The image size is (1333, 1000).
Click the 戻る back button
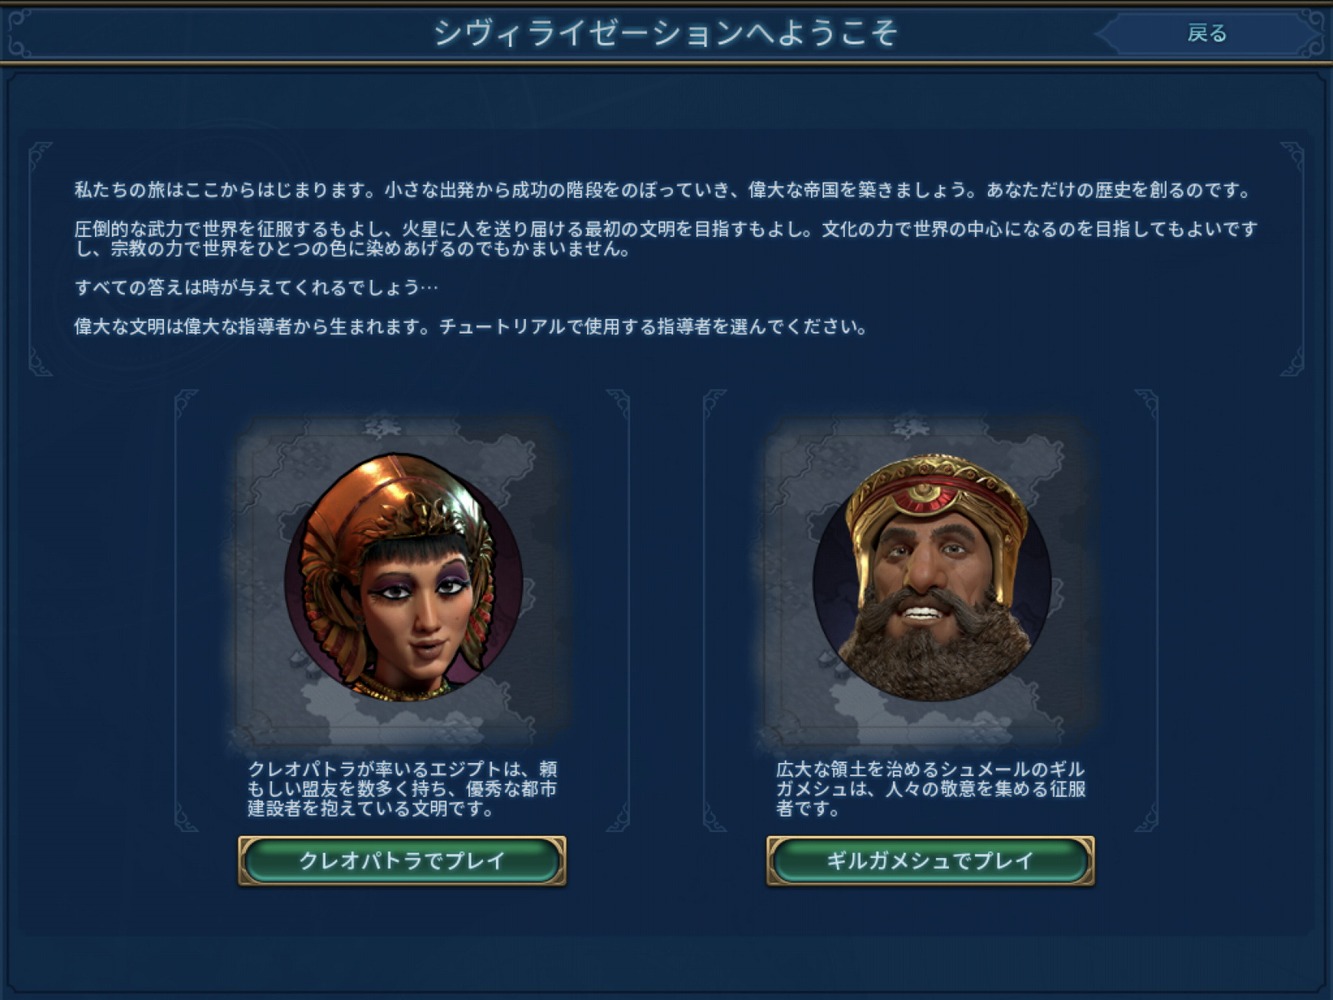[x=1208, y=33]
